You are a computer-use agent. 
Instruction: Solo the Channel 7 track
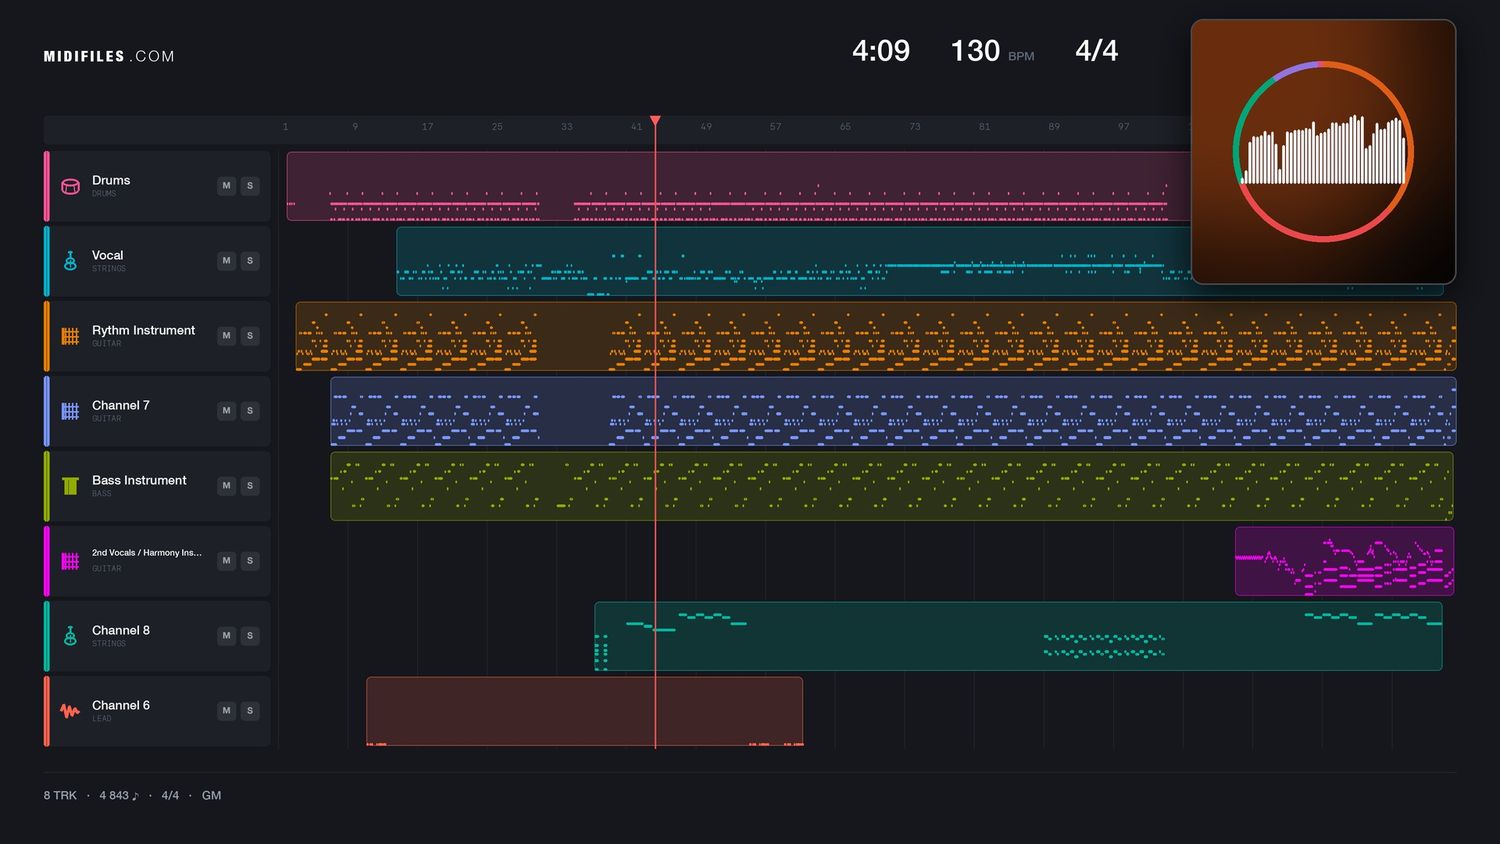250,411
